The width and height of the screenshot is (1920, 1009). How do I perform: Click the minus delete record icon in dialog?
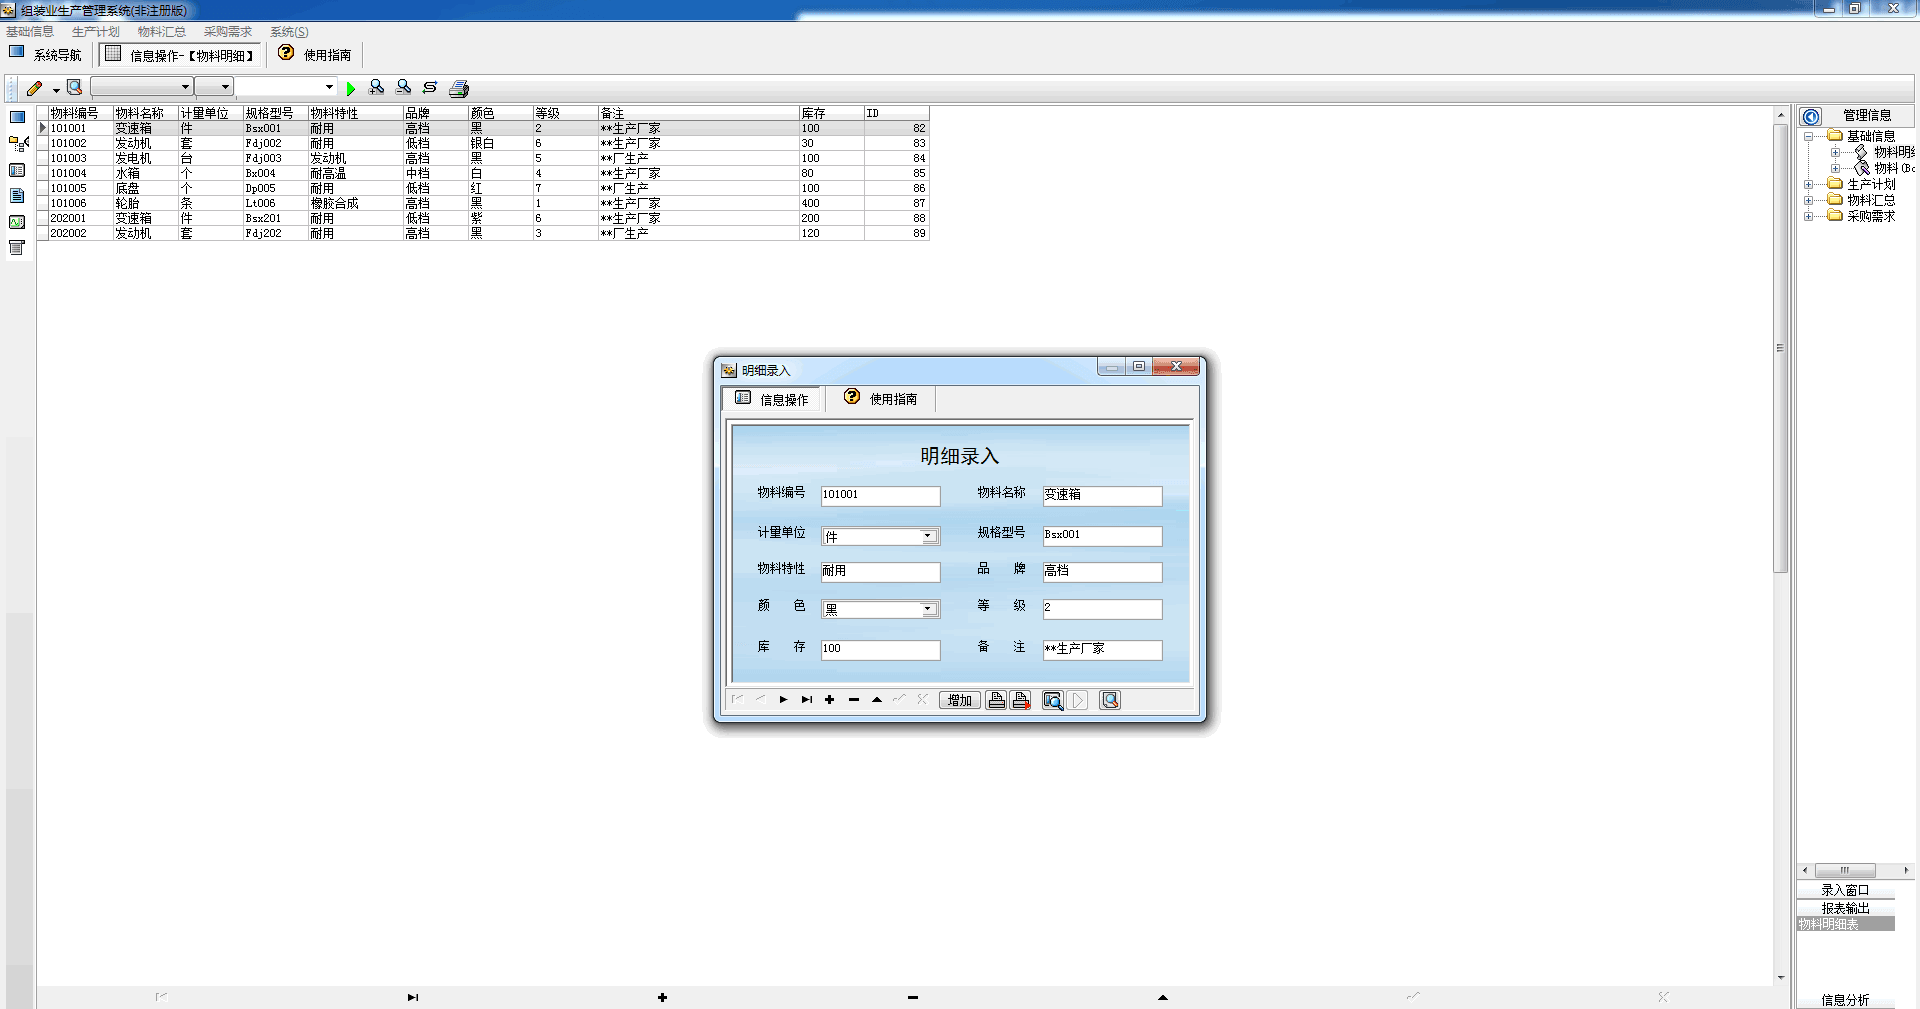(853, 700)
